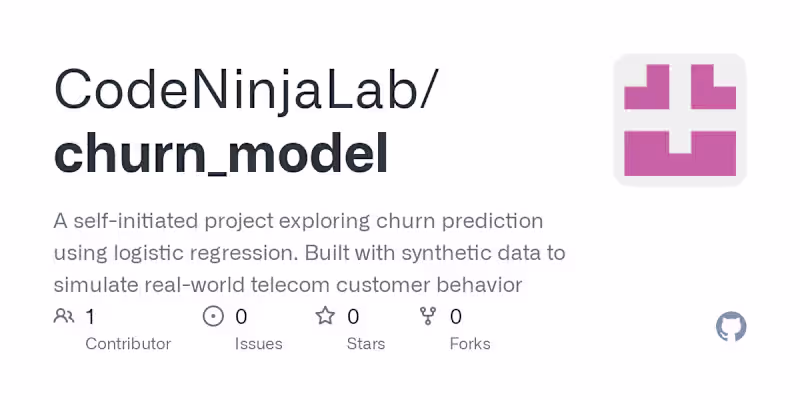Open the CodeNinjaLab owner name
The width and height of the screenshot is (800, 400).
pyautogui.click(x=245, y=90)
